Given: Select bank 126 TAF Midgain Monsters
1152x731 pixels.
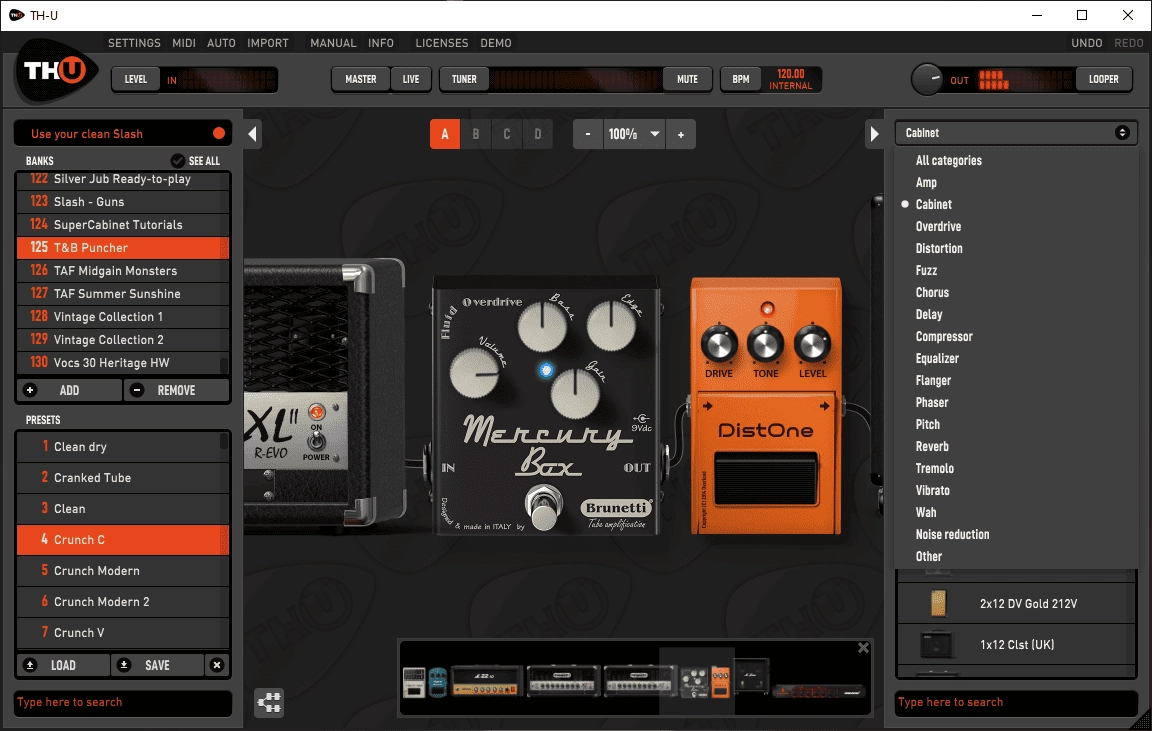Looking at the screenshot, I should [123, 270].
